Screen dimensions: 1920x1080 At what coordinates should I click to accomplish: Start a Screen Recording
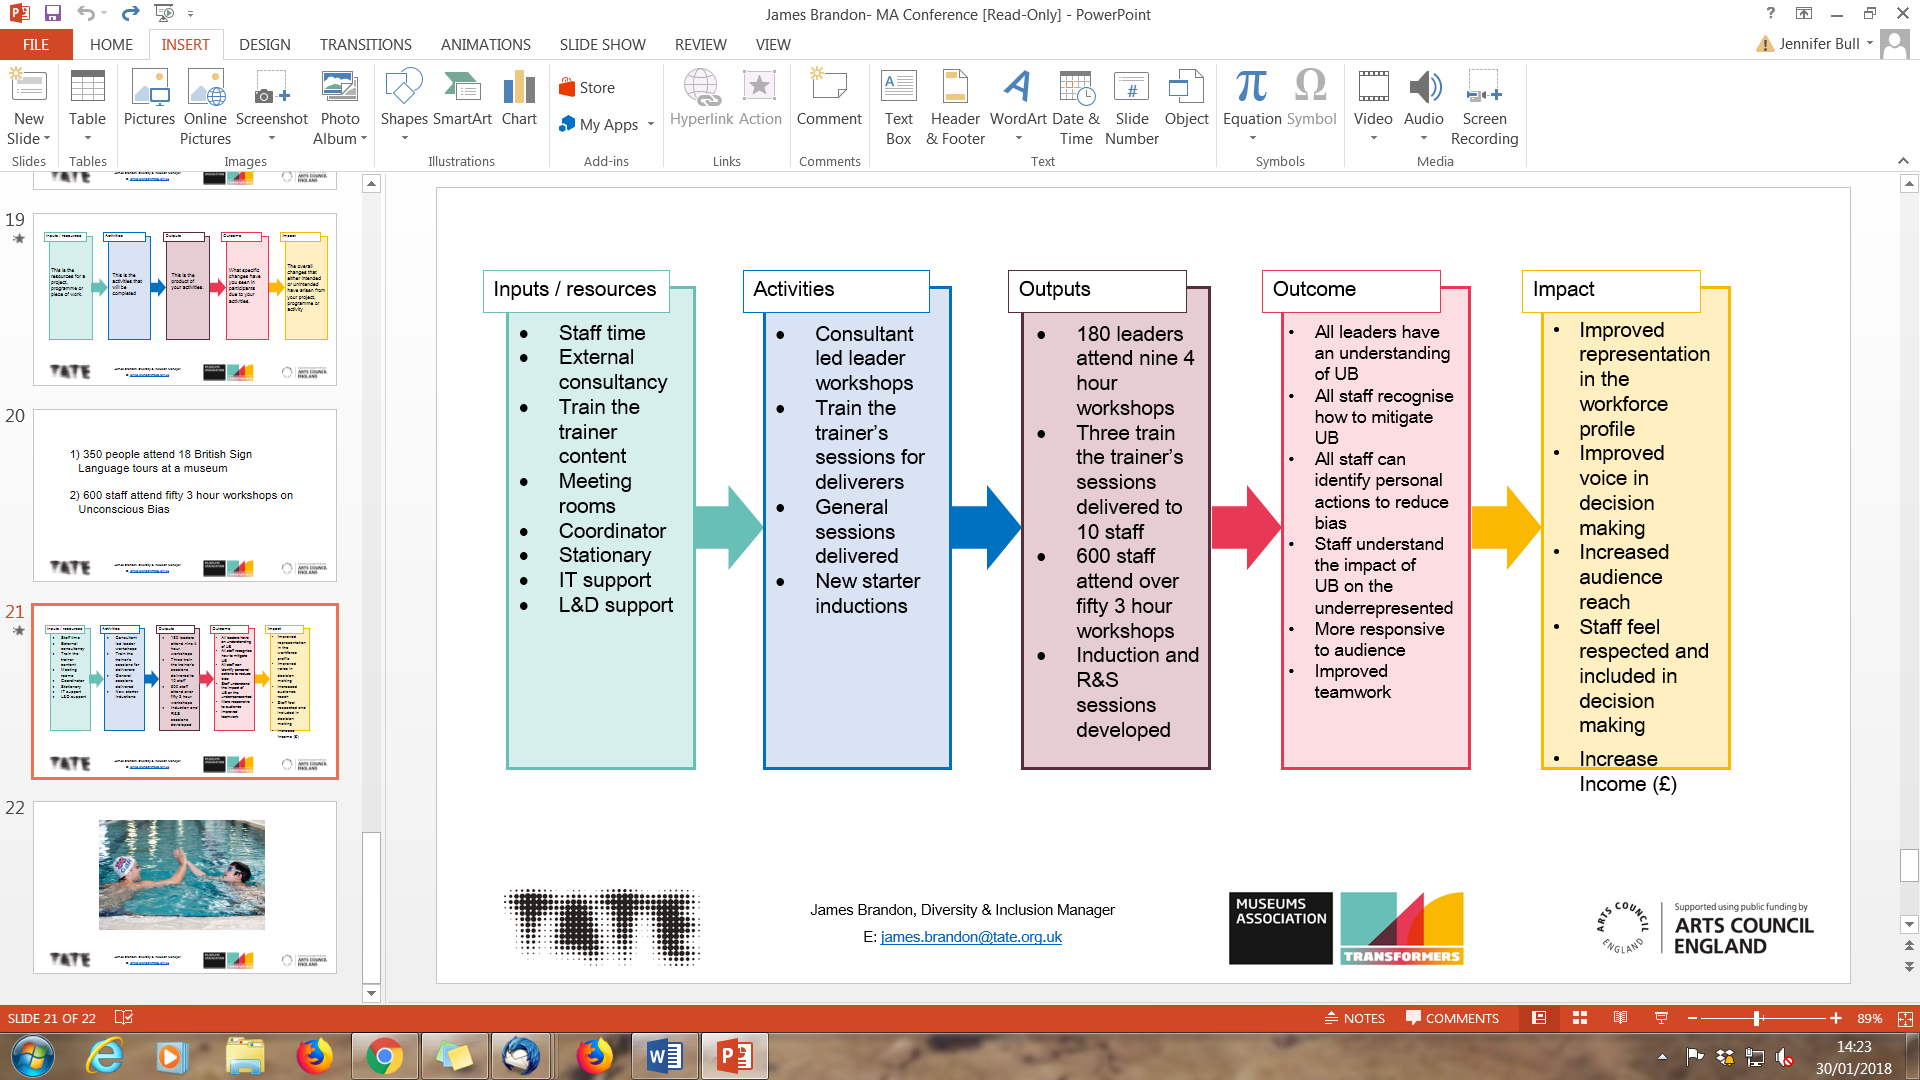click(1484, 107)
